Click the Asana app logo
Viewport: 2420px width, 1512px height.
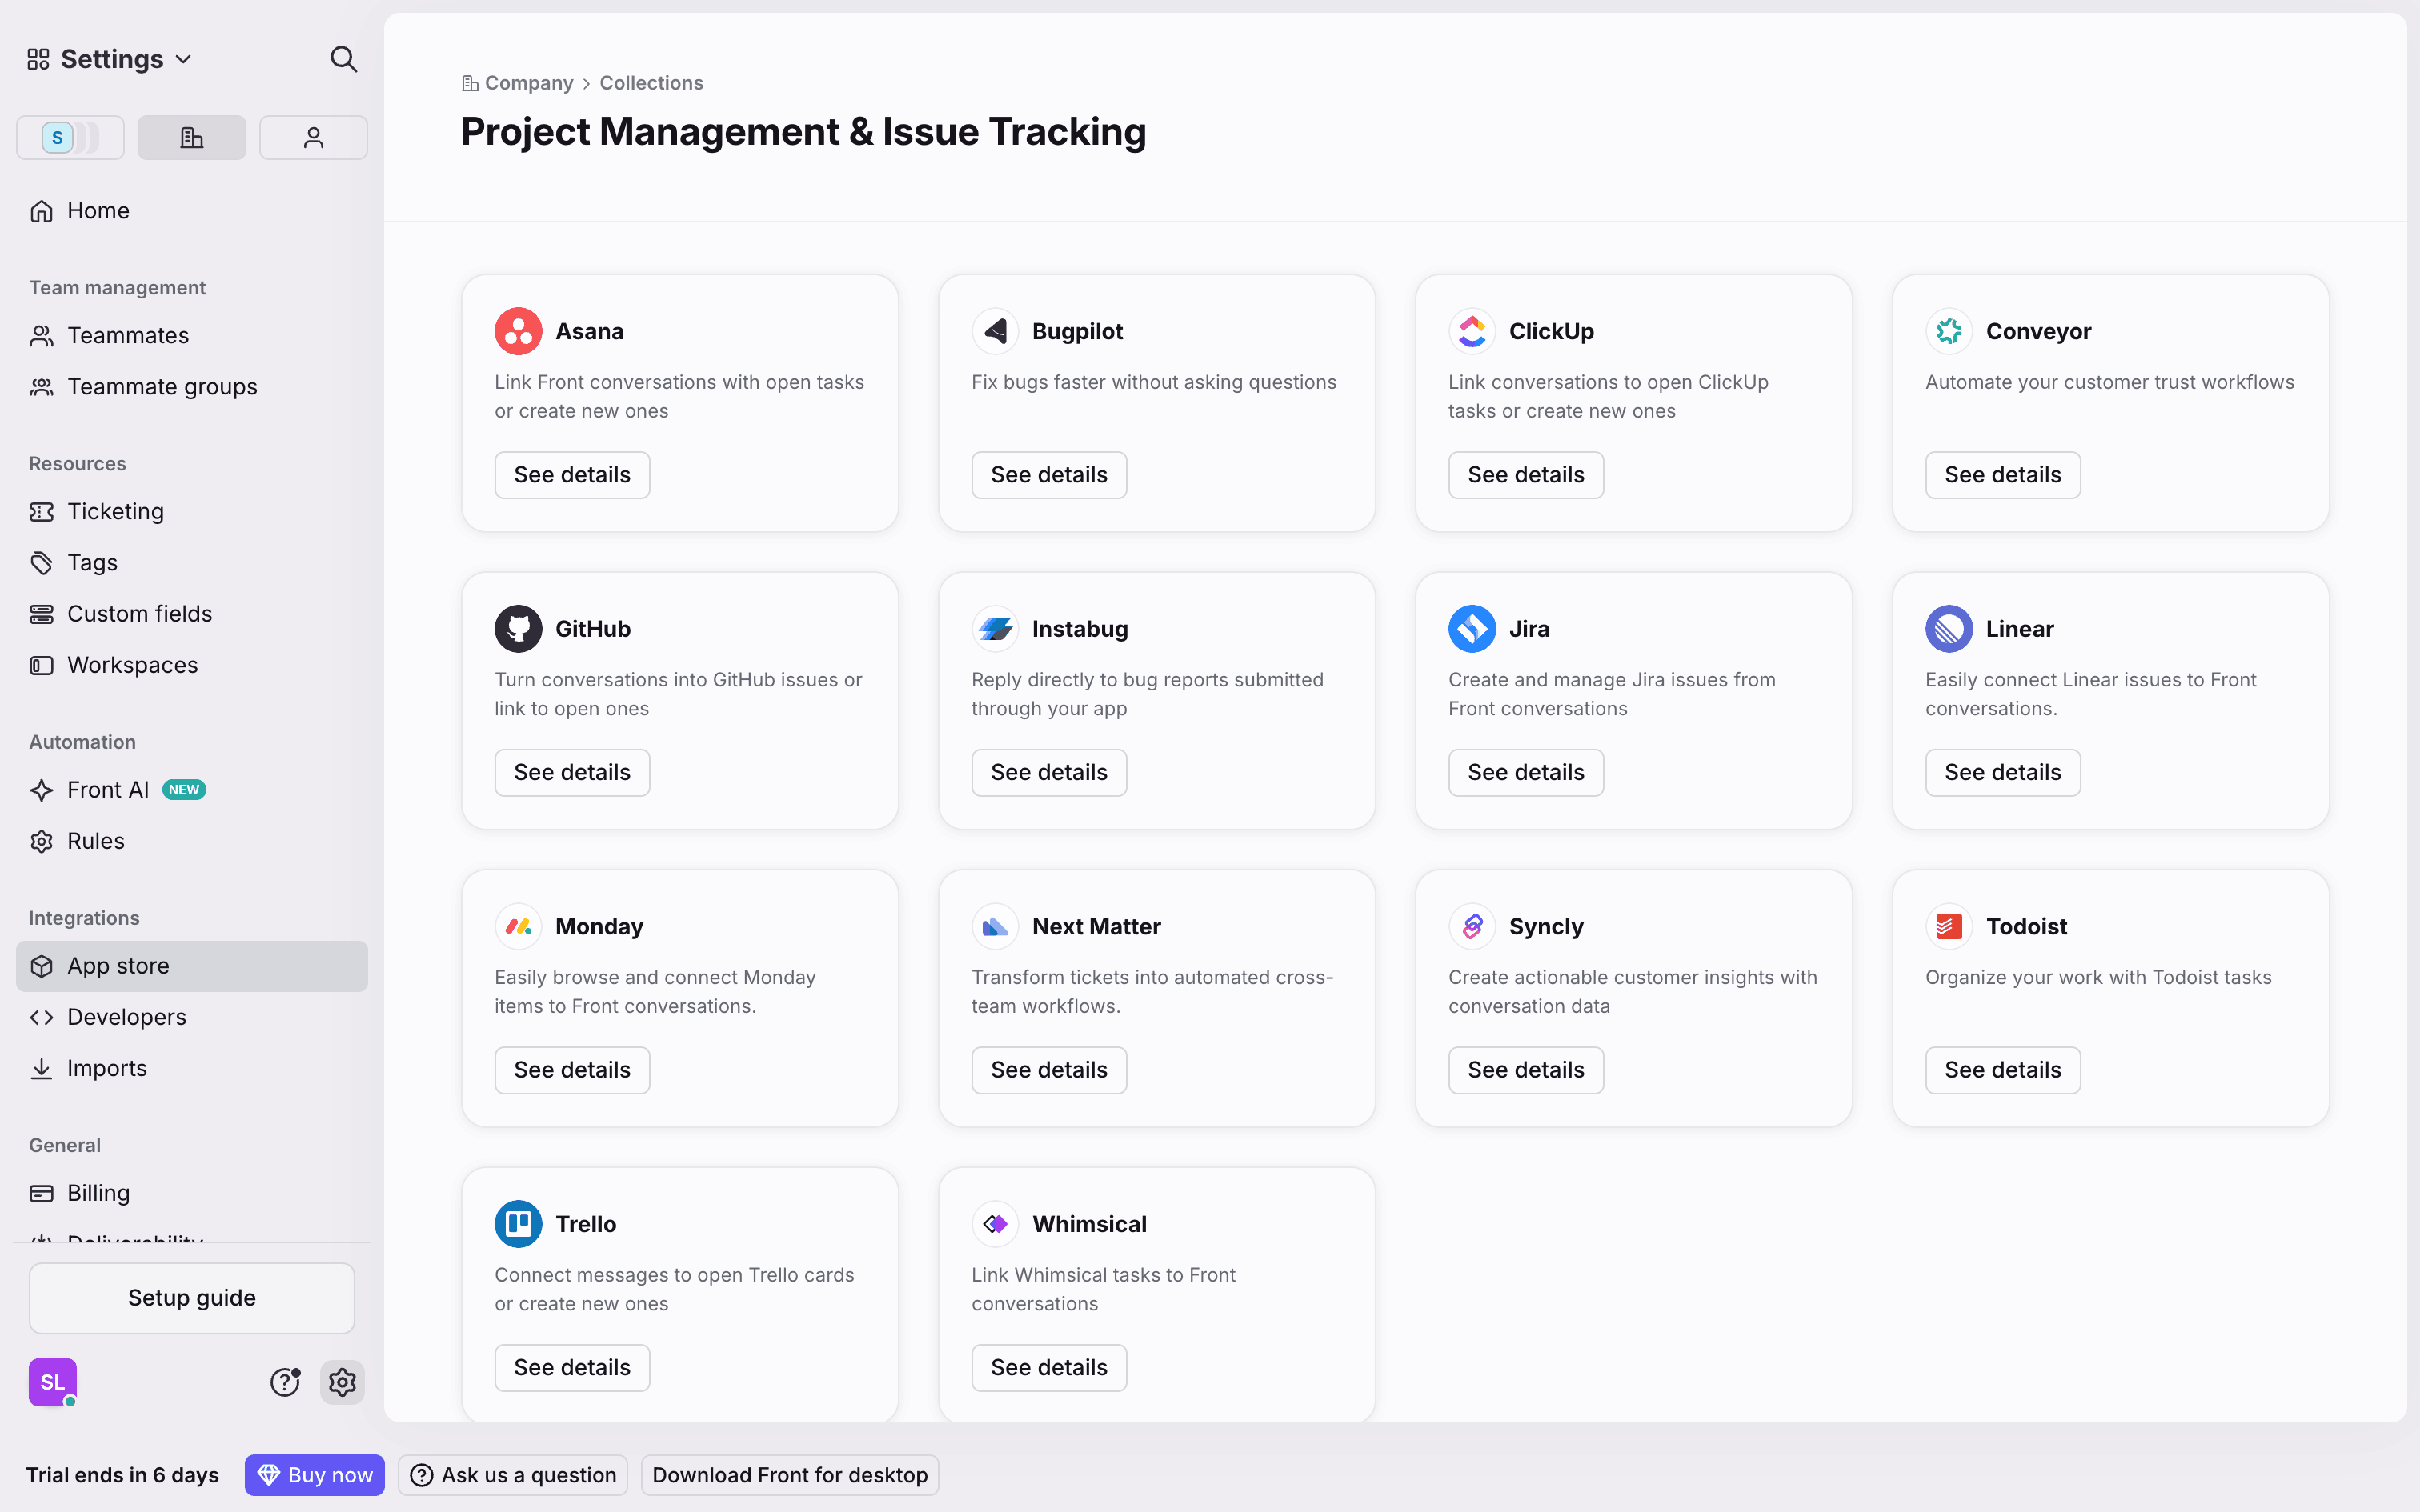(518, 331)
